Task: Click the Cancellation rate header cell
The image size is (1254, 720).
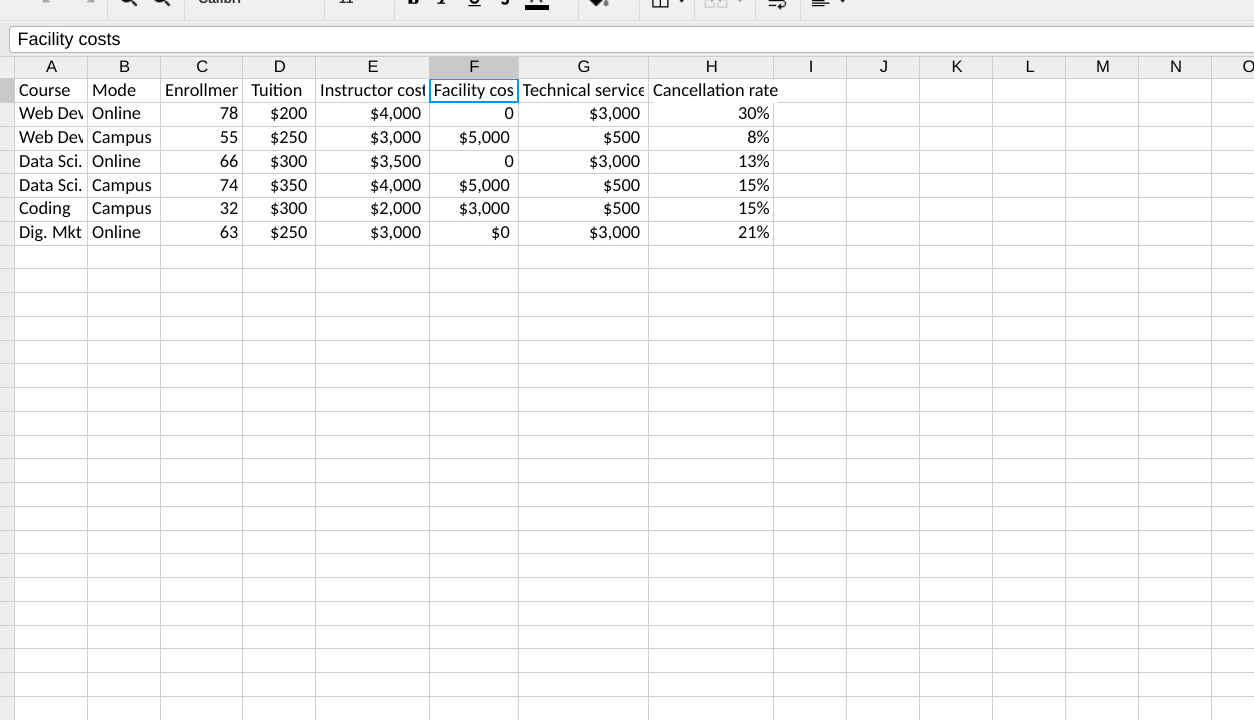Action: click(711, 90)
